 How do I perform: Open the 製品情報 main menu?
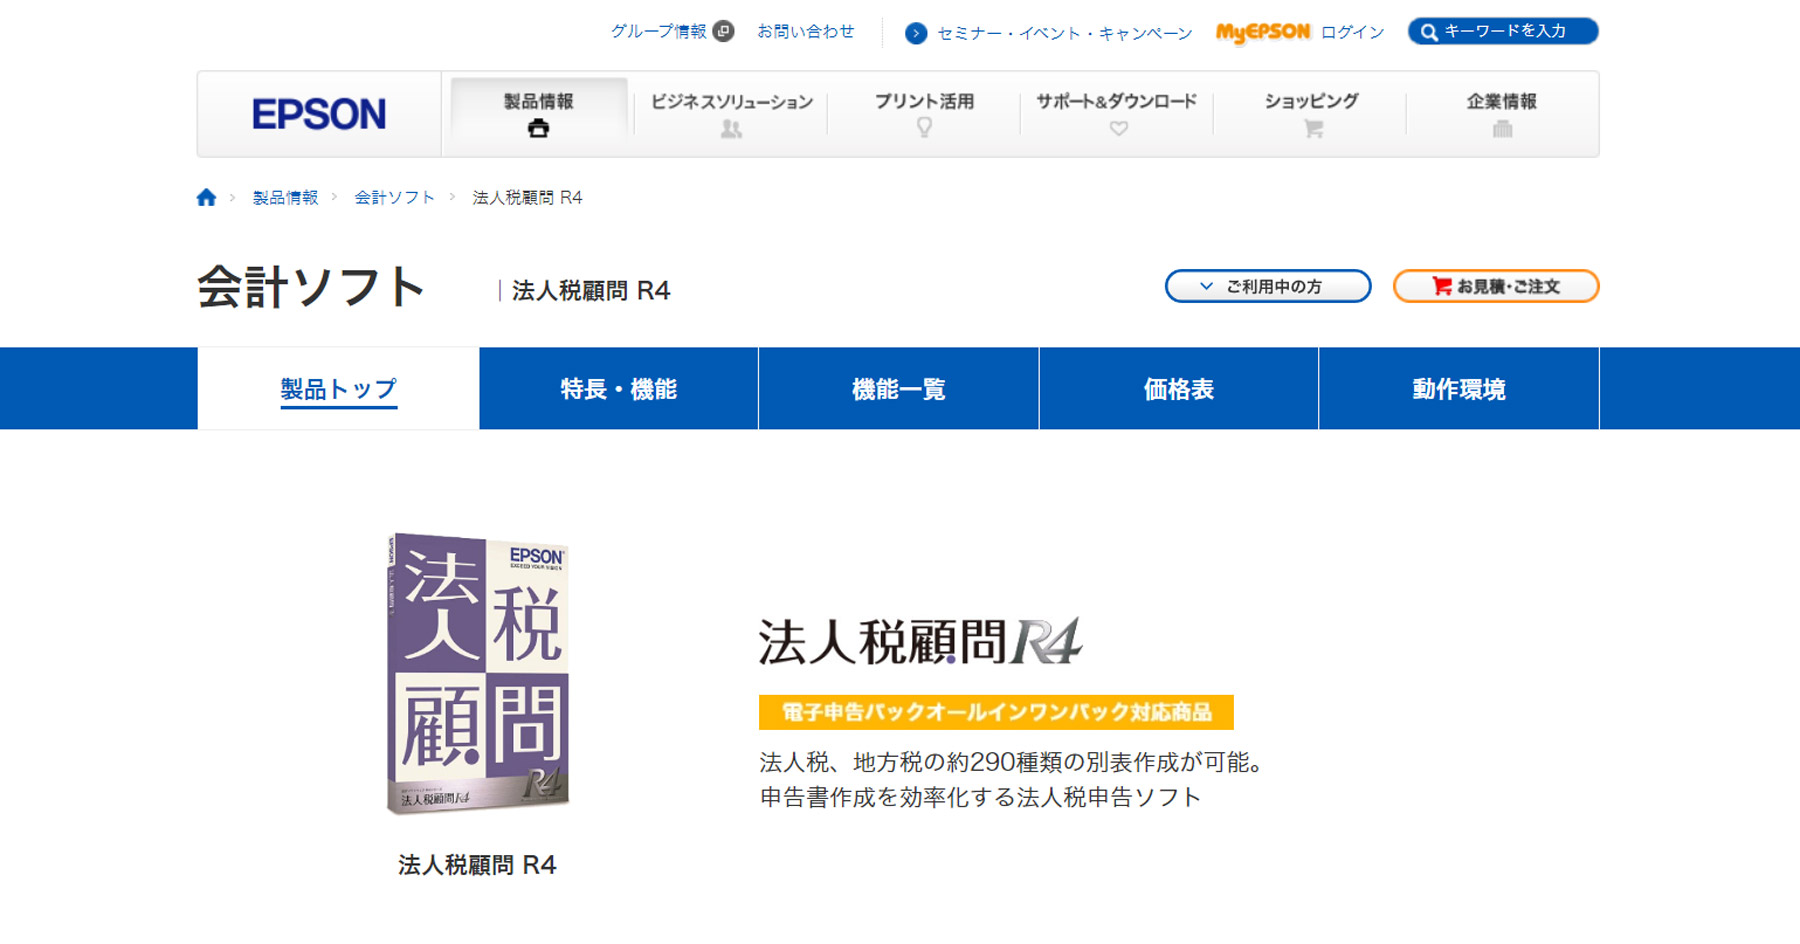point(538,114)
